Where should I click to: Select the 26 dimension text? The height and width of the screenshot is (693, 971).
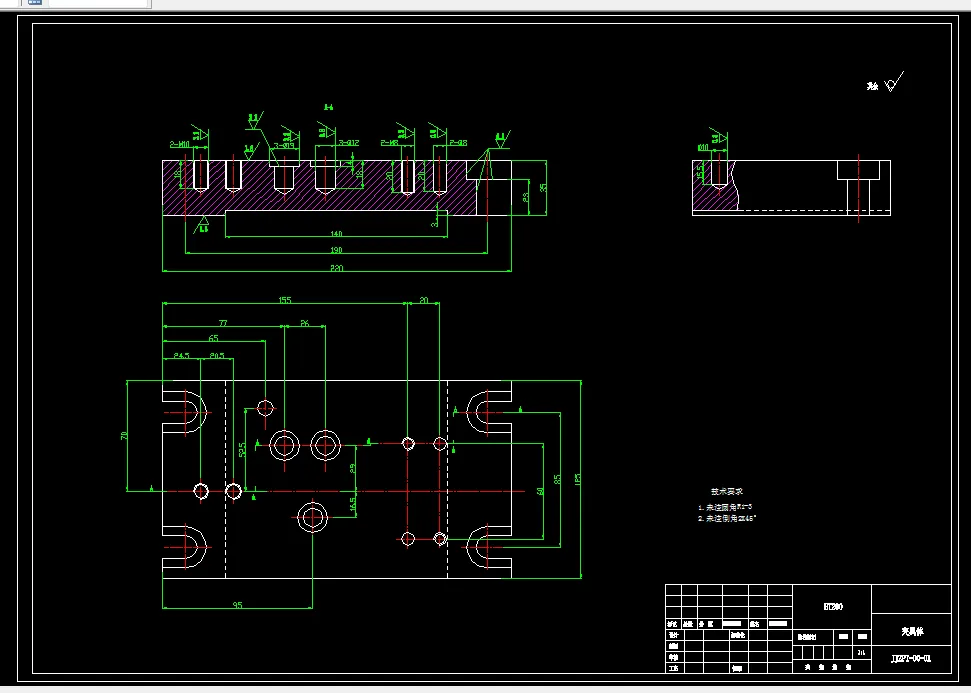(305, 323)
